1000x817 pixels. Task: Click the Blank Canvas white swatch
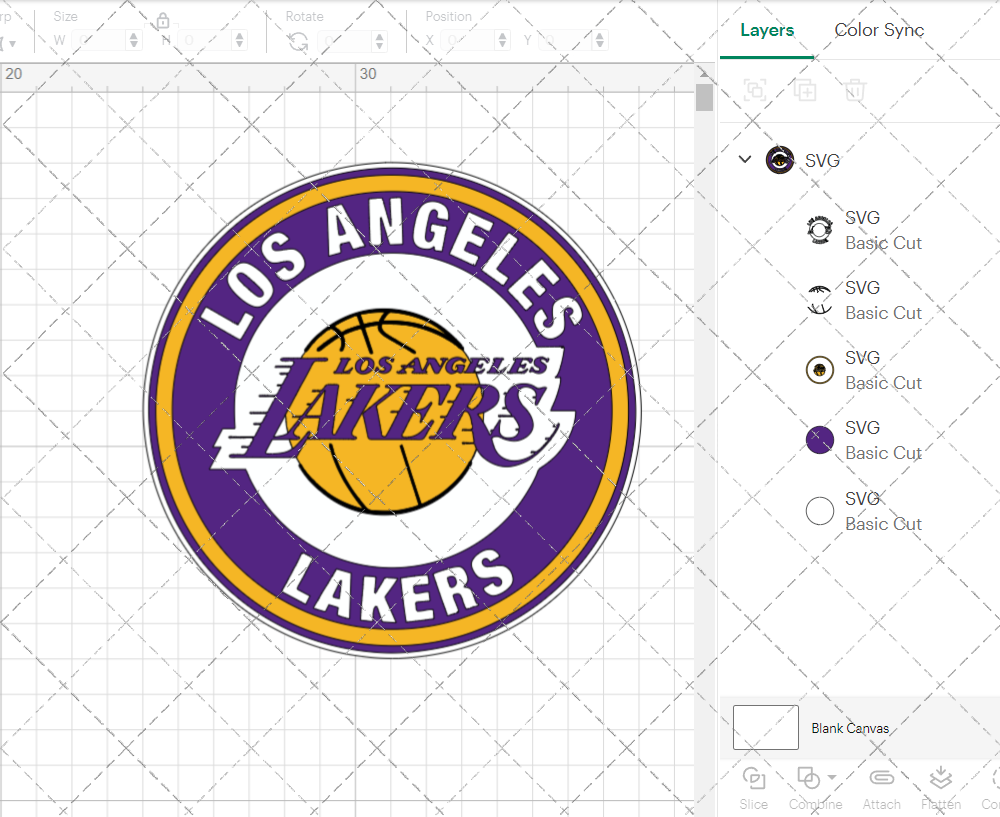point(765,727)
